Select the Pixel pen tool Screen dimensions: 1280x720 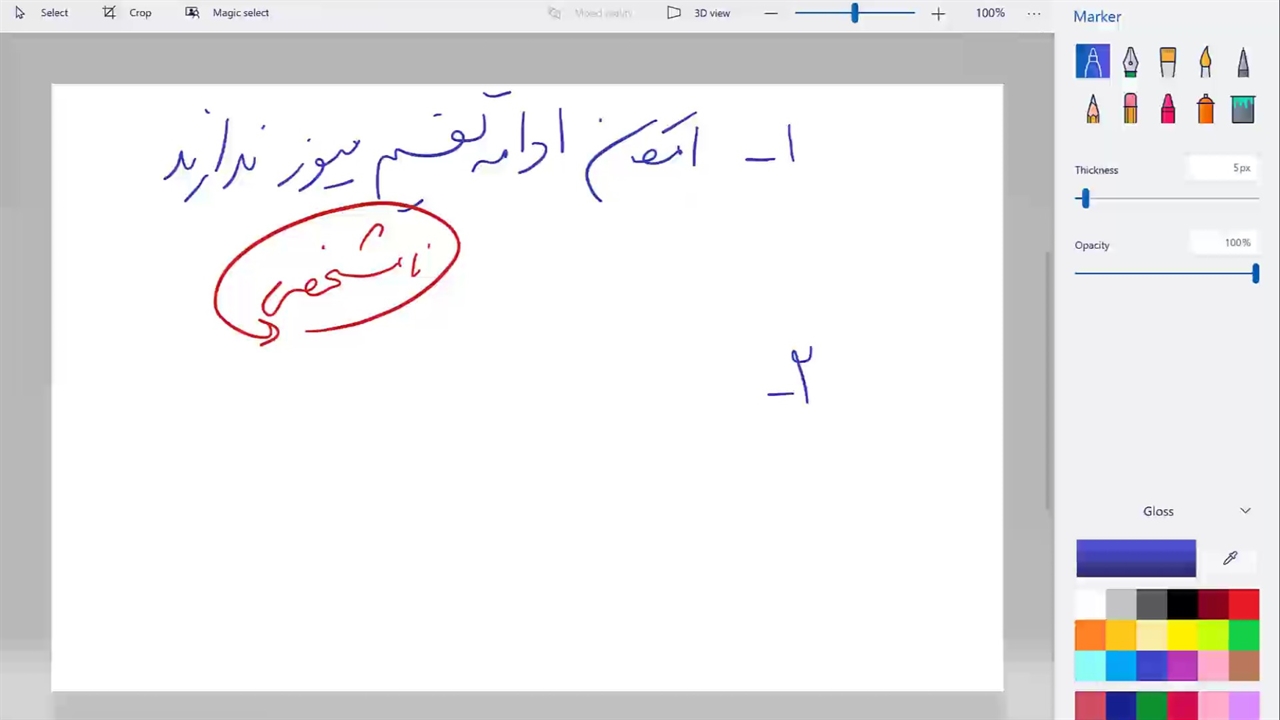click(x=1243, y=62)
